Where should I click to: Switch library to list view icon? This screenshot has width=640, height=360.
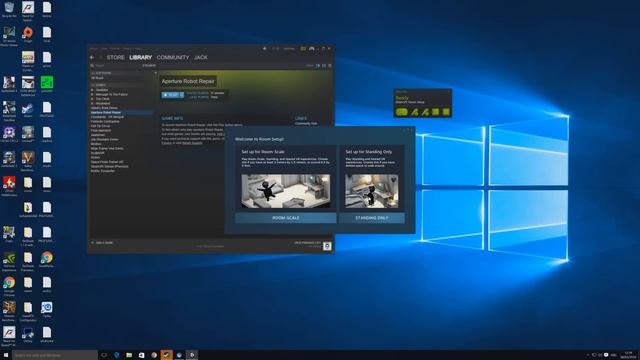coord(324,65)
